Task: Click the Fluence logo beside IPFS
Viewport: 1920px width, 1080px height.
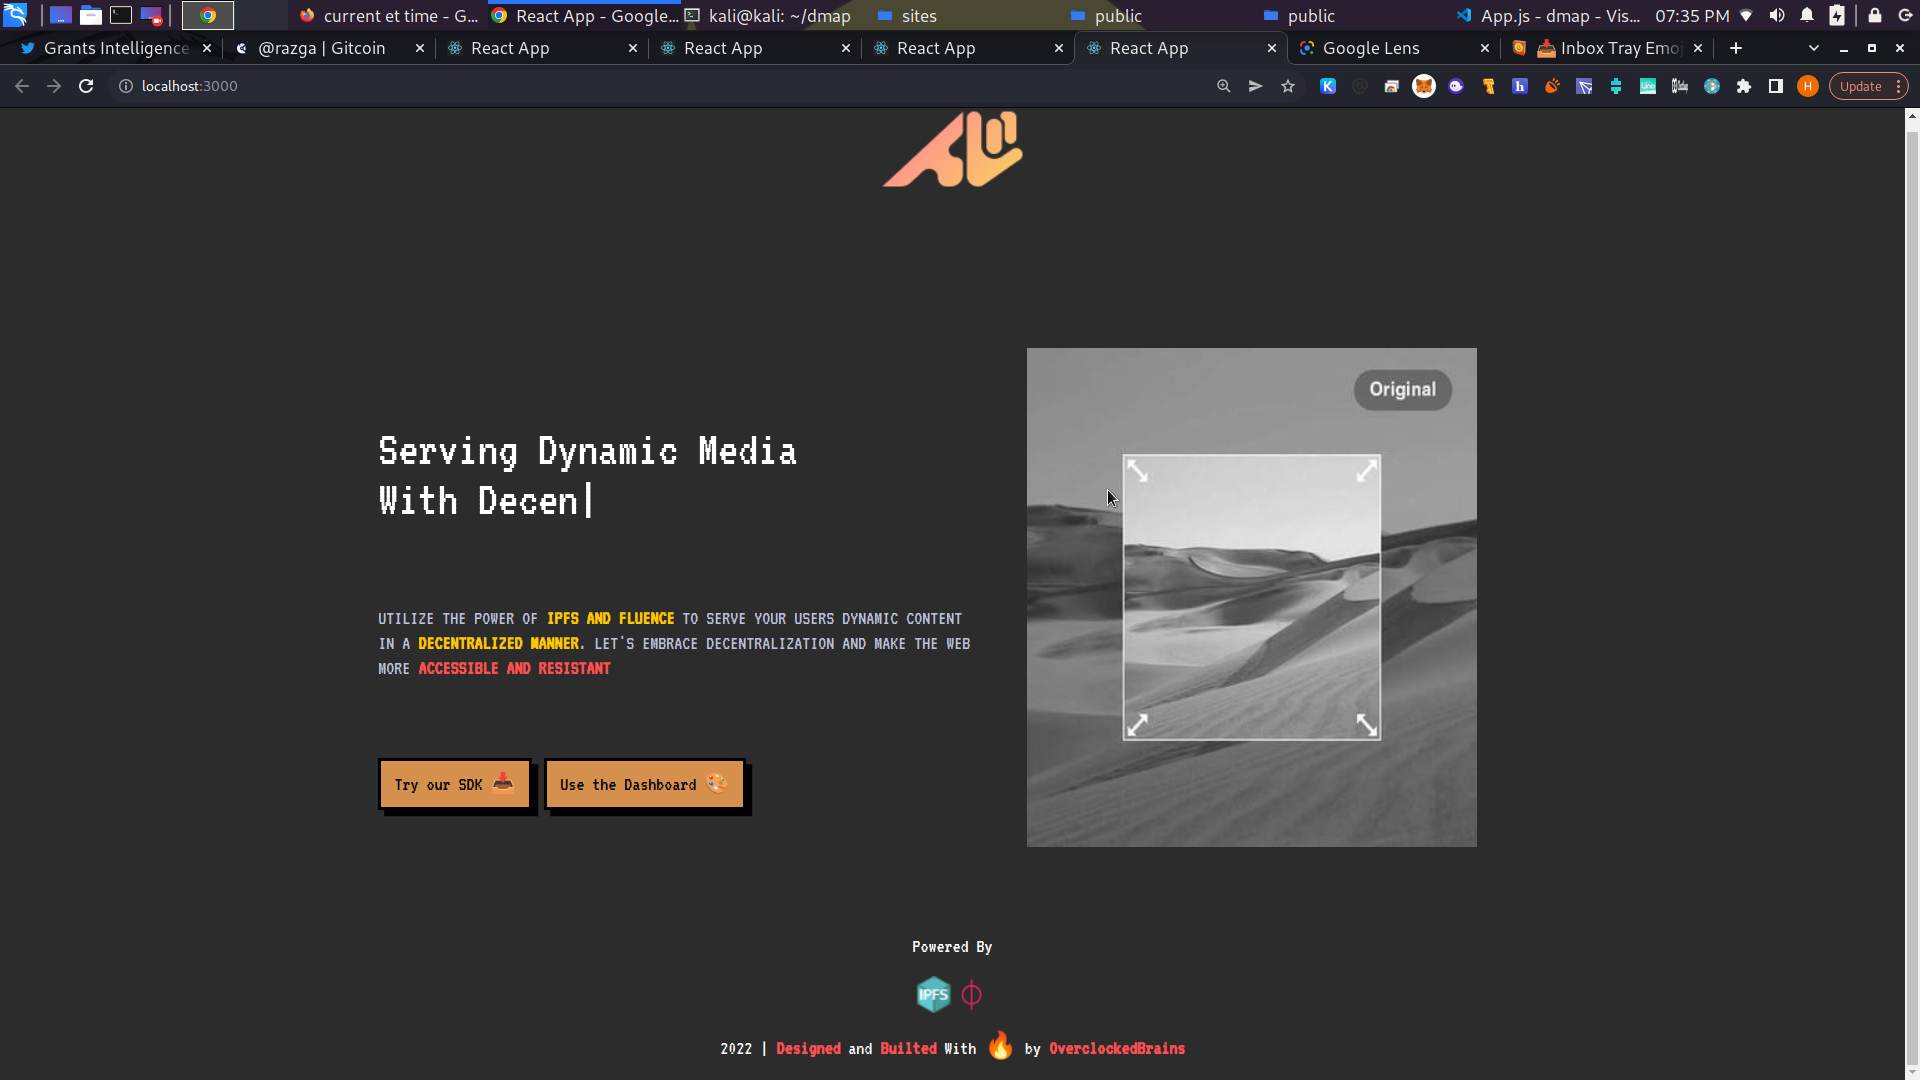Action: pyautogui.click(x=971, y=995)
